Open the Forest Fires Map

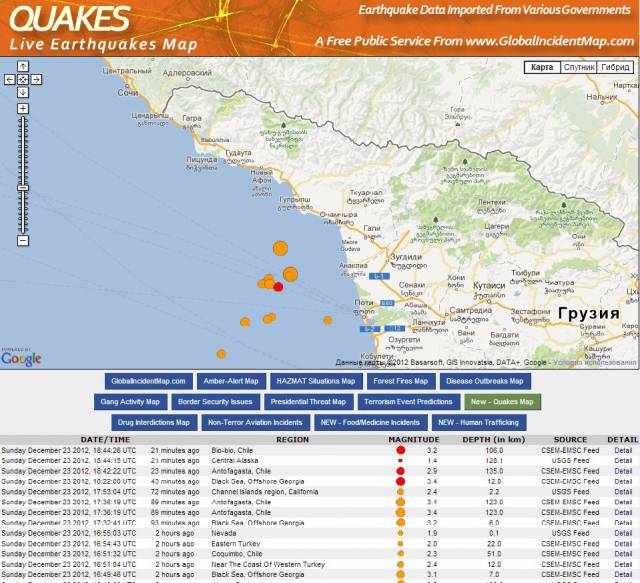(x=399, y=381)
